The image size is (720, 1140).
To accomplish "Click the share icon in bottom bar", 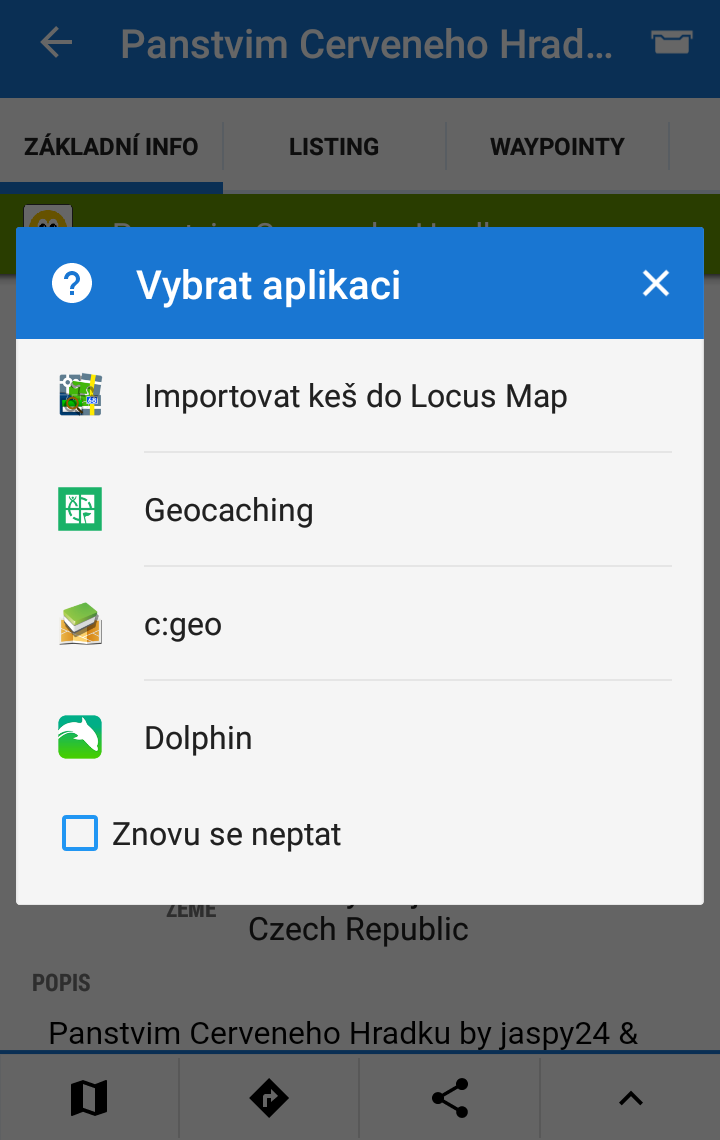I will [450, 1098].
